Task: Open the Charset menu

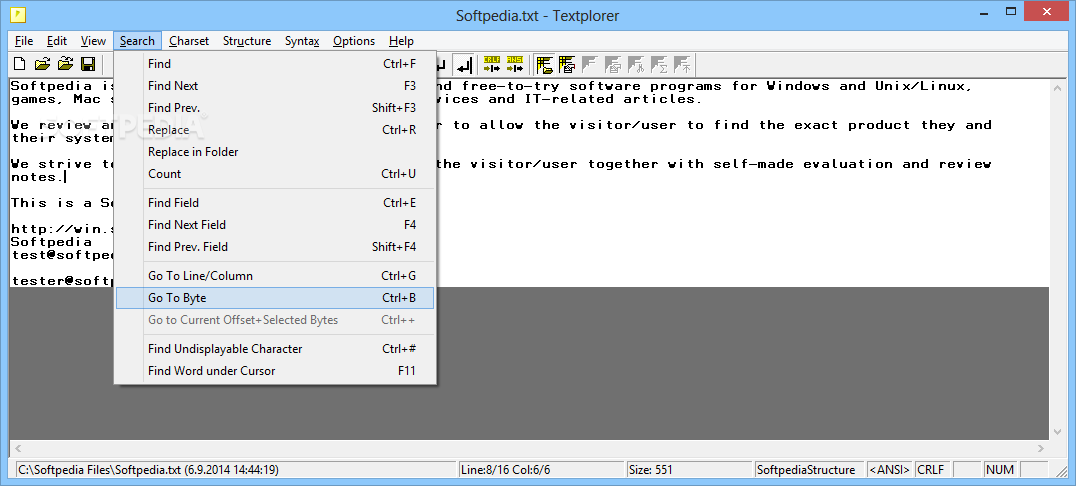Action: tap(189, 41)
